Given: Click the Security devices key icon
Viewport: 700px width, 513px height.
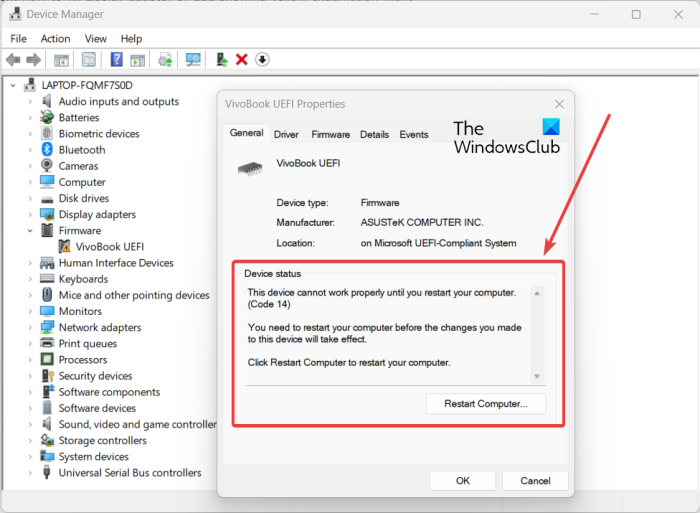Looking at the screenshot, I should point(47,375).
